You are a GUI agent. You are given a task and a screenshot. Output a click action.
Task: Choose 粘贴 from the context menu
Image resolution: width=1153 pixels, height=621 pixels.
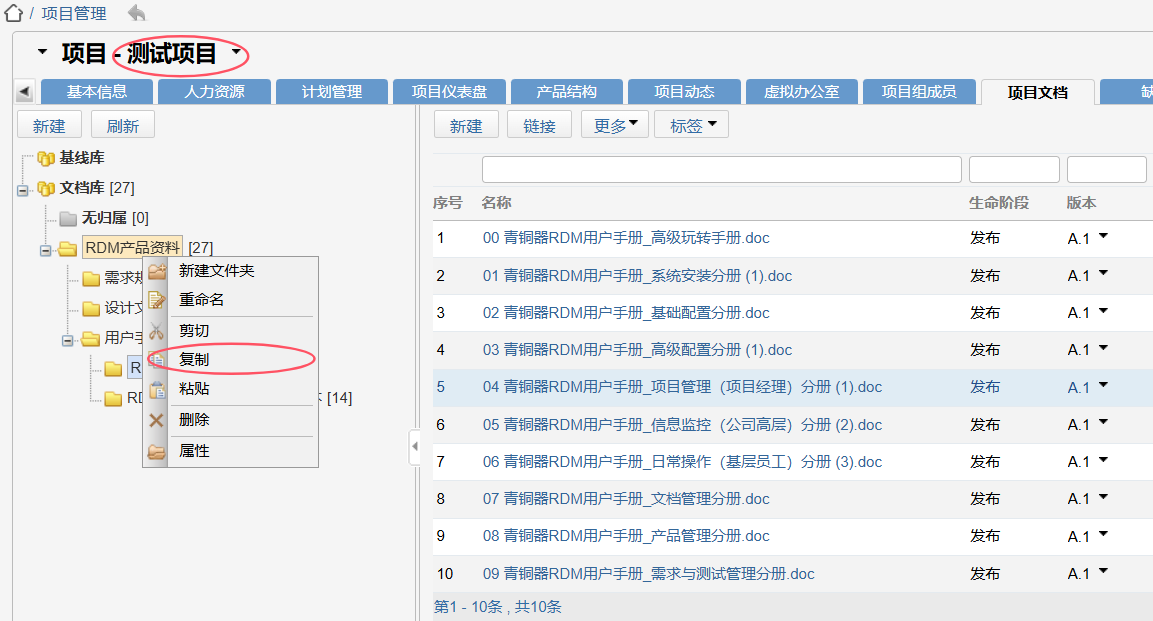click(x=231, y=389)
